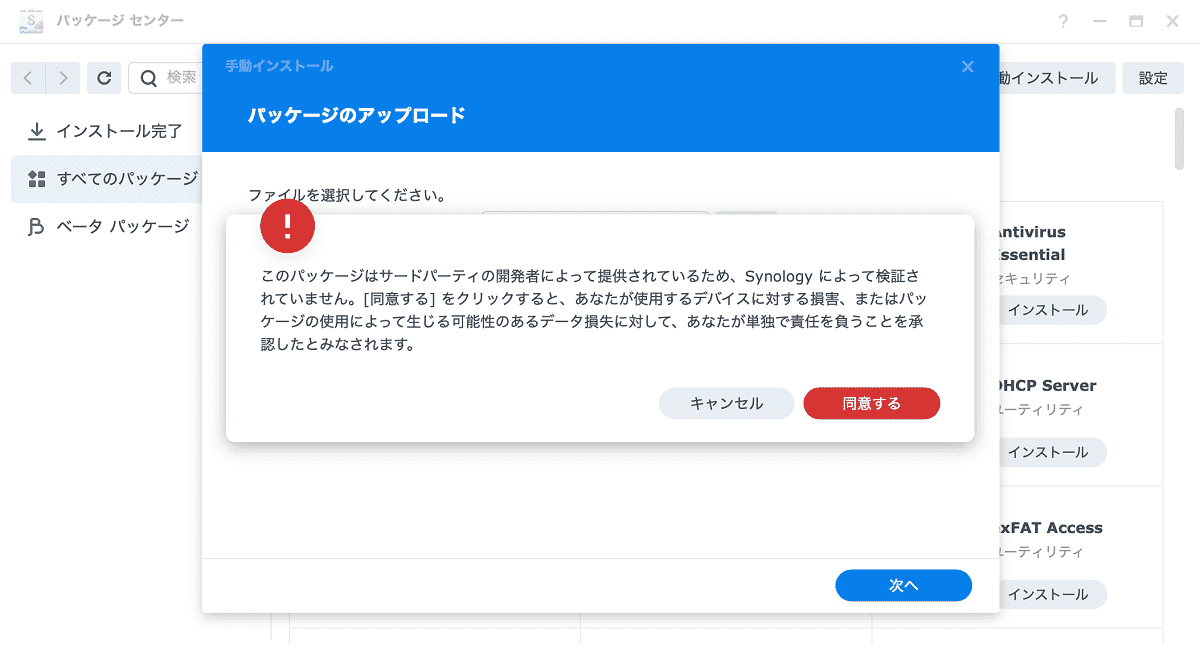Go forward with the right arrow button
The height and width of the screenshot is (656, 1200).
[63, 77]
